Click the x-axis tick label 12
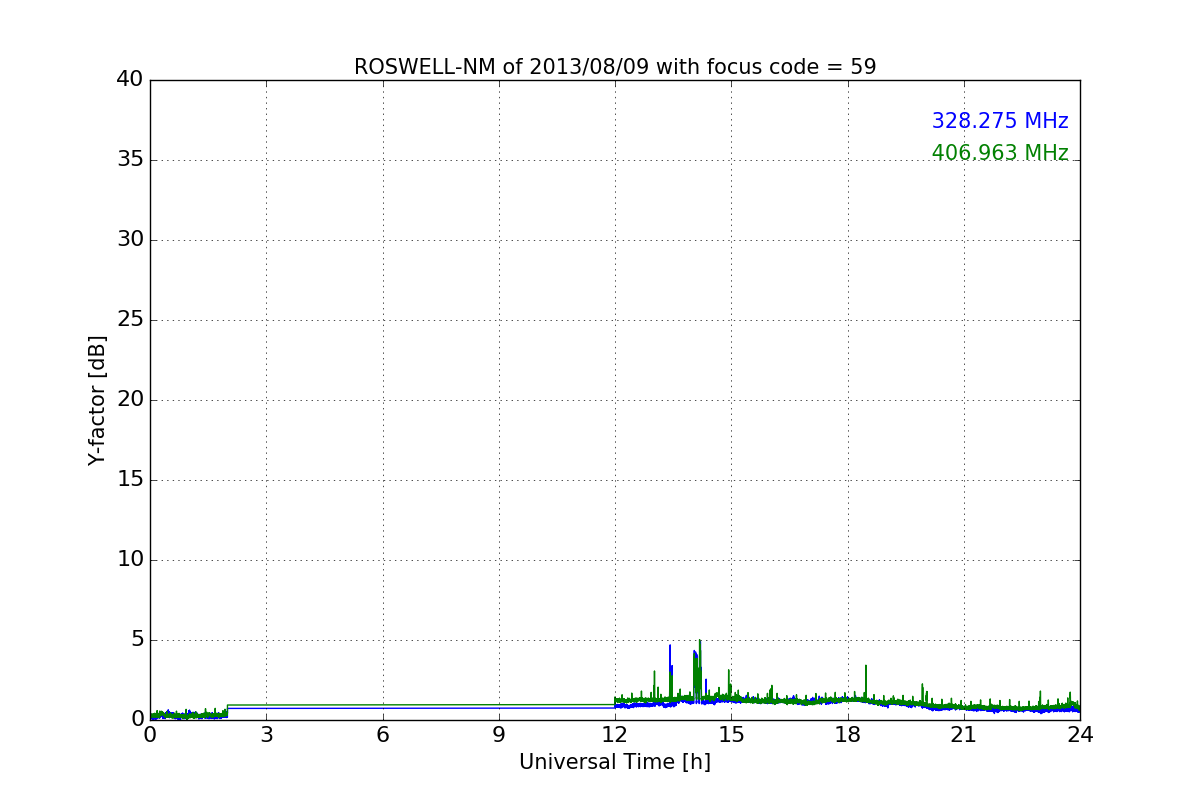Image resolution: width=1200 pixels, height=800 pixels. click(615, 734)
